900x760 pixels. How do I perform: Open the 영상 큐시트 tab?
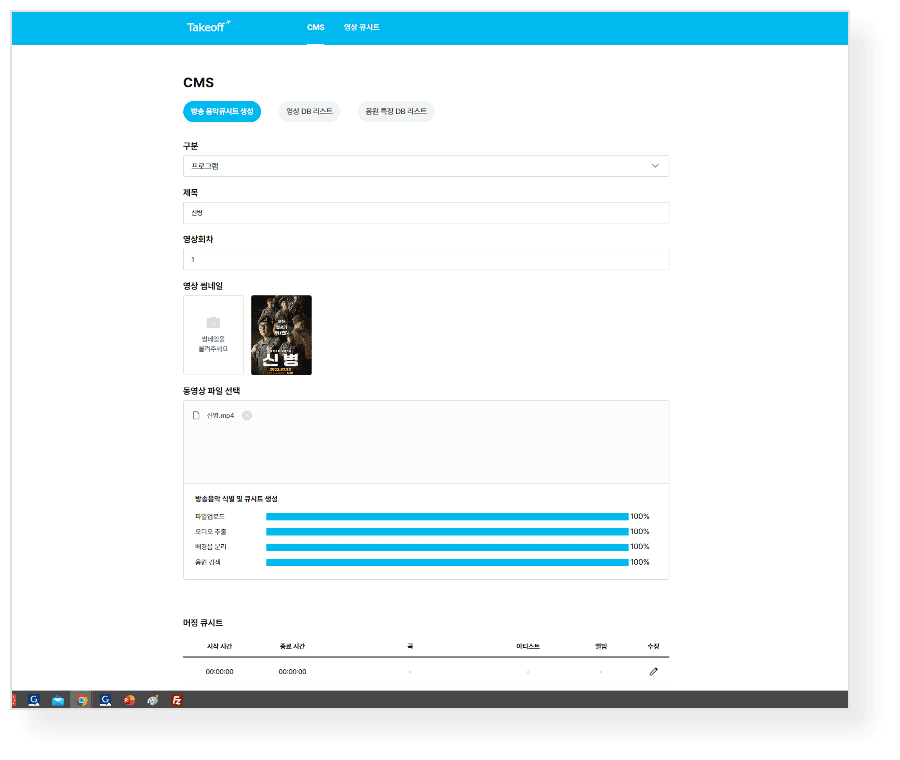point(361,27)
